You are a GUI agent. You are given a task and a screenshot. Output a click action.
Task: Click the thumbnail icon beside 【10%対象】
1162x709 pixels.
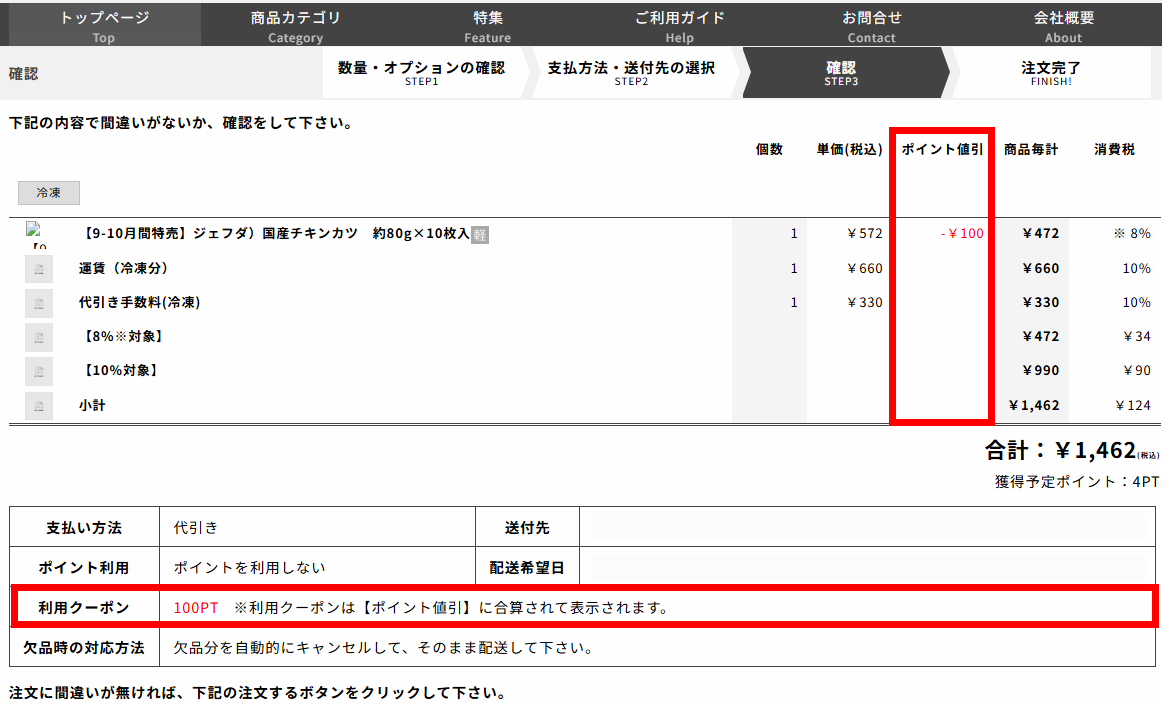[39, 371]
